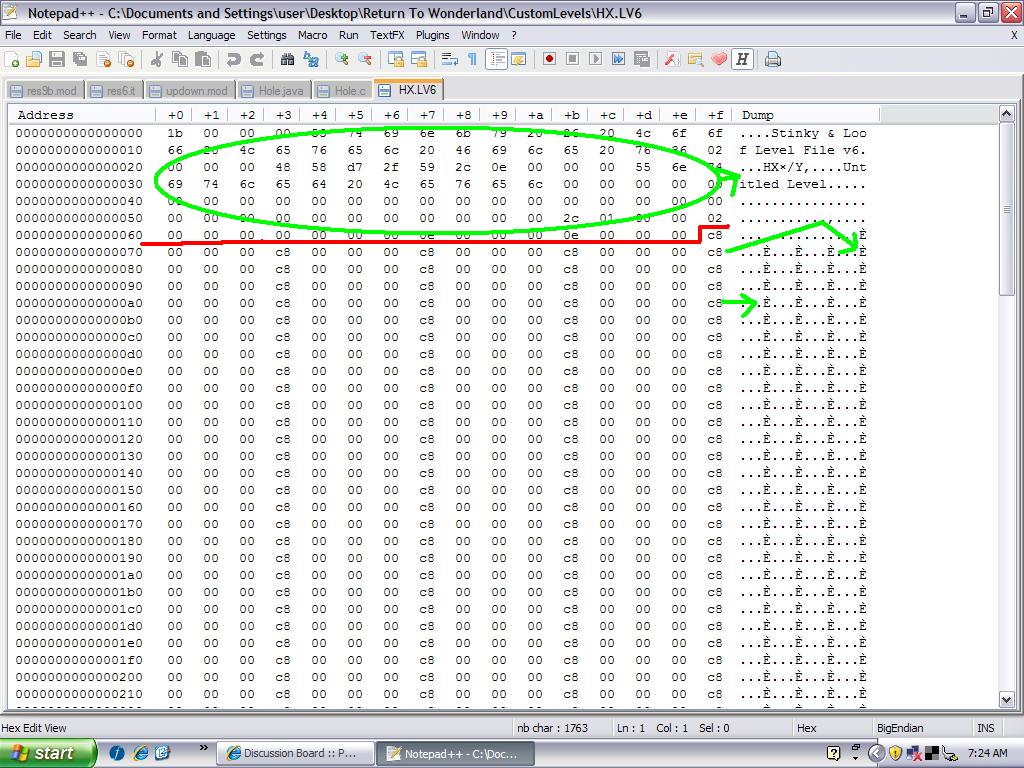Screen dimensions: 1024x768
Task: Switch to the Hole.c tab
Action: (343, 91)
